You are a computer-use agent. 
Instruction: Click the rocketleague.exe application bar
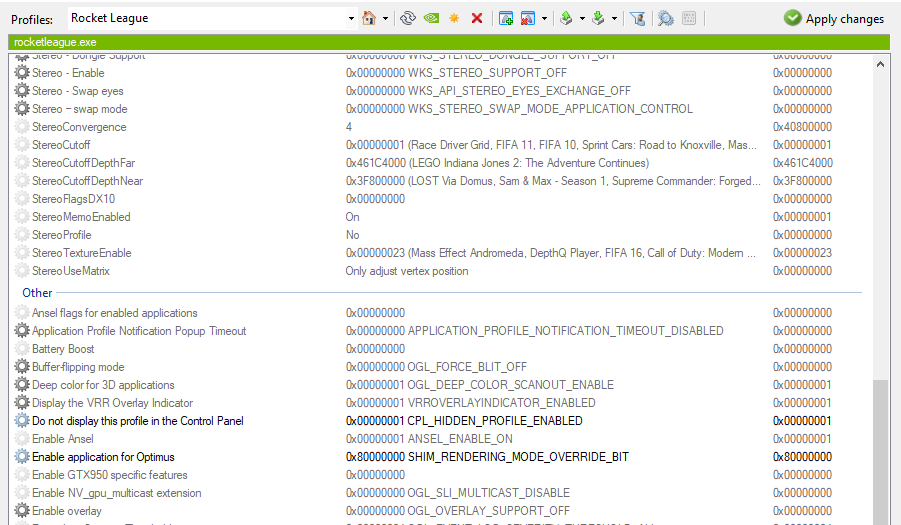449,42
